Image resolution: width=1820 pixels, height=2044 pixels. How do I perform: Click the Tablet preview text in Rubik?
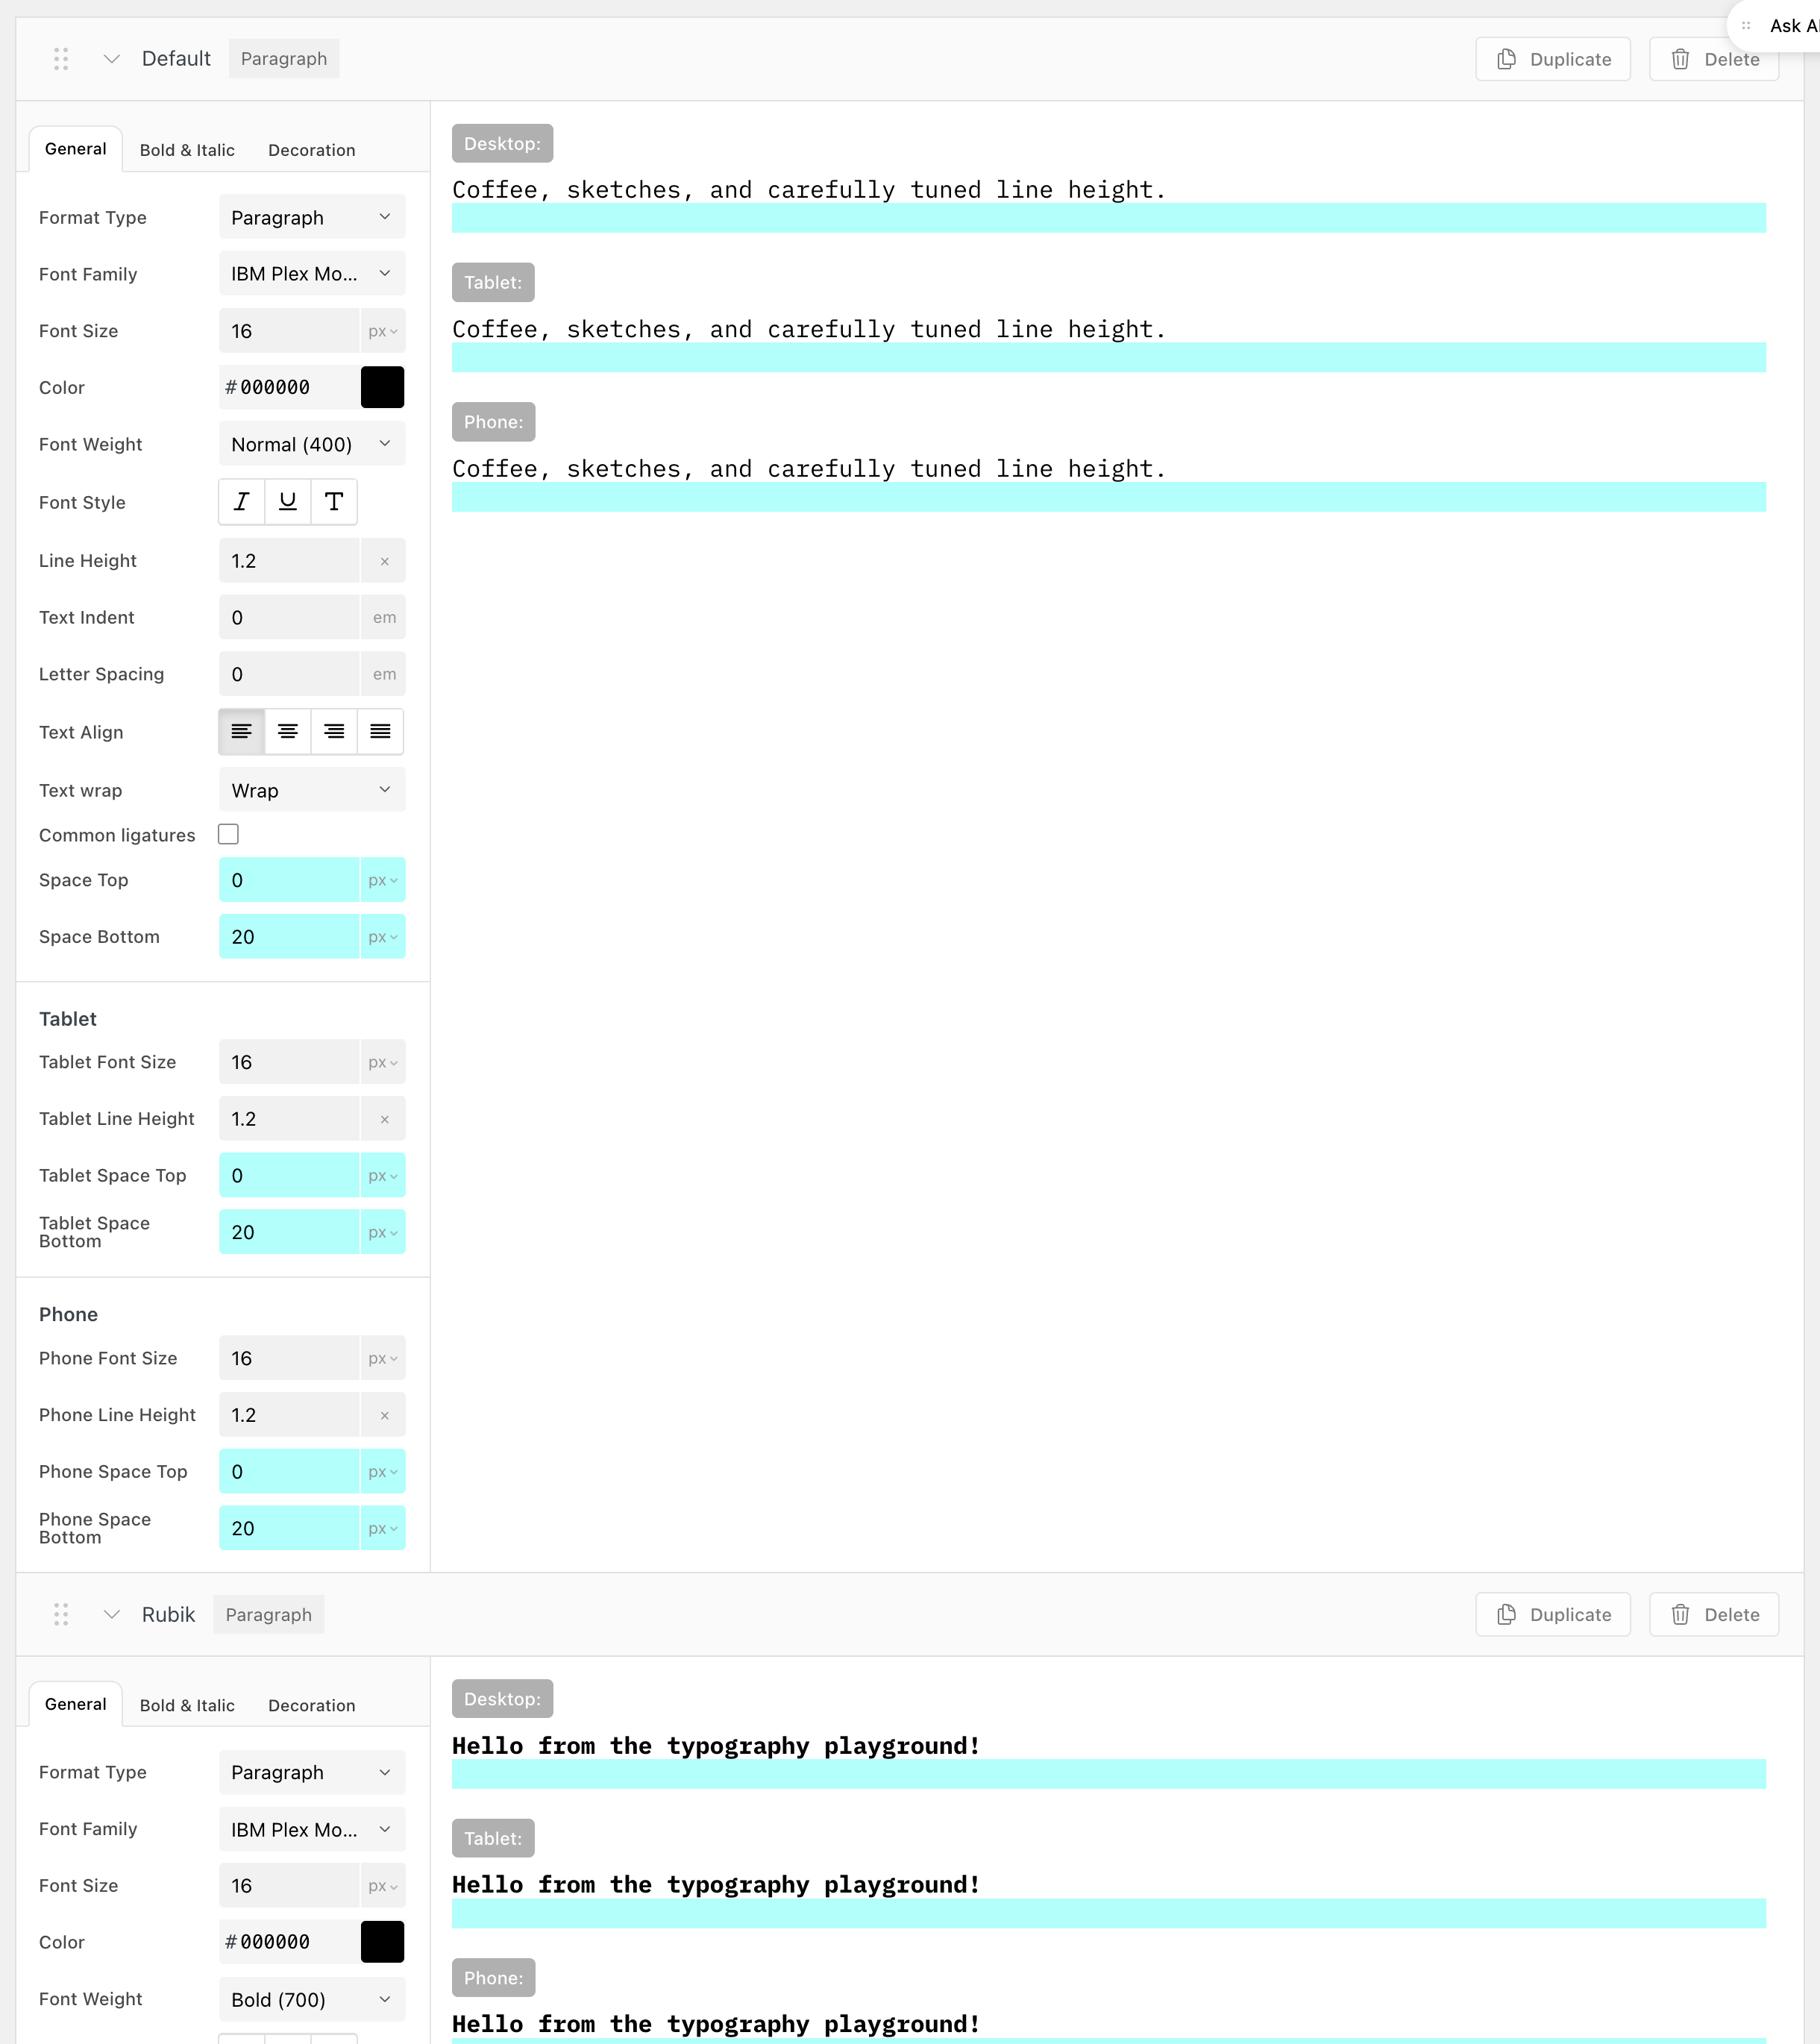pyautogui.click(x=716, y=1885)
